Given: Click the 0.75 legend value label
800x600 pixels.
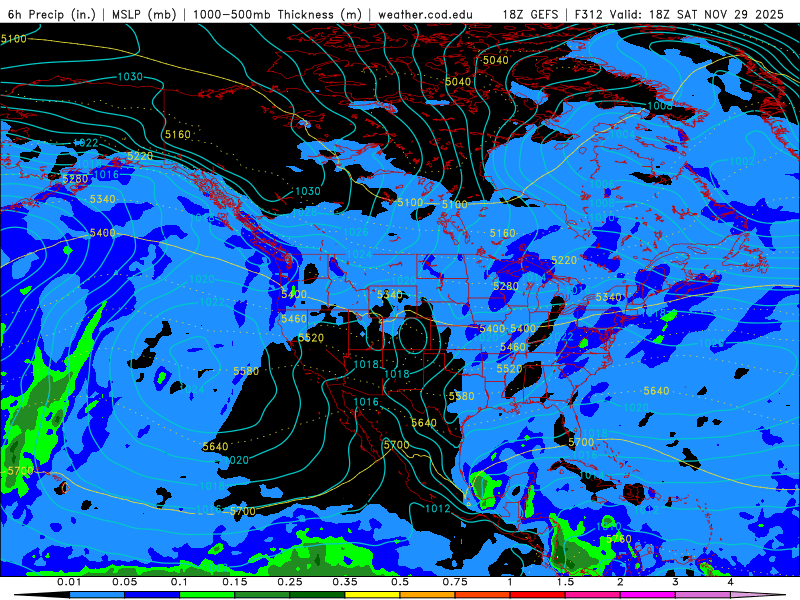Looking at the screenshot, I should (x=455, y=582).
